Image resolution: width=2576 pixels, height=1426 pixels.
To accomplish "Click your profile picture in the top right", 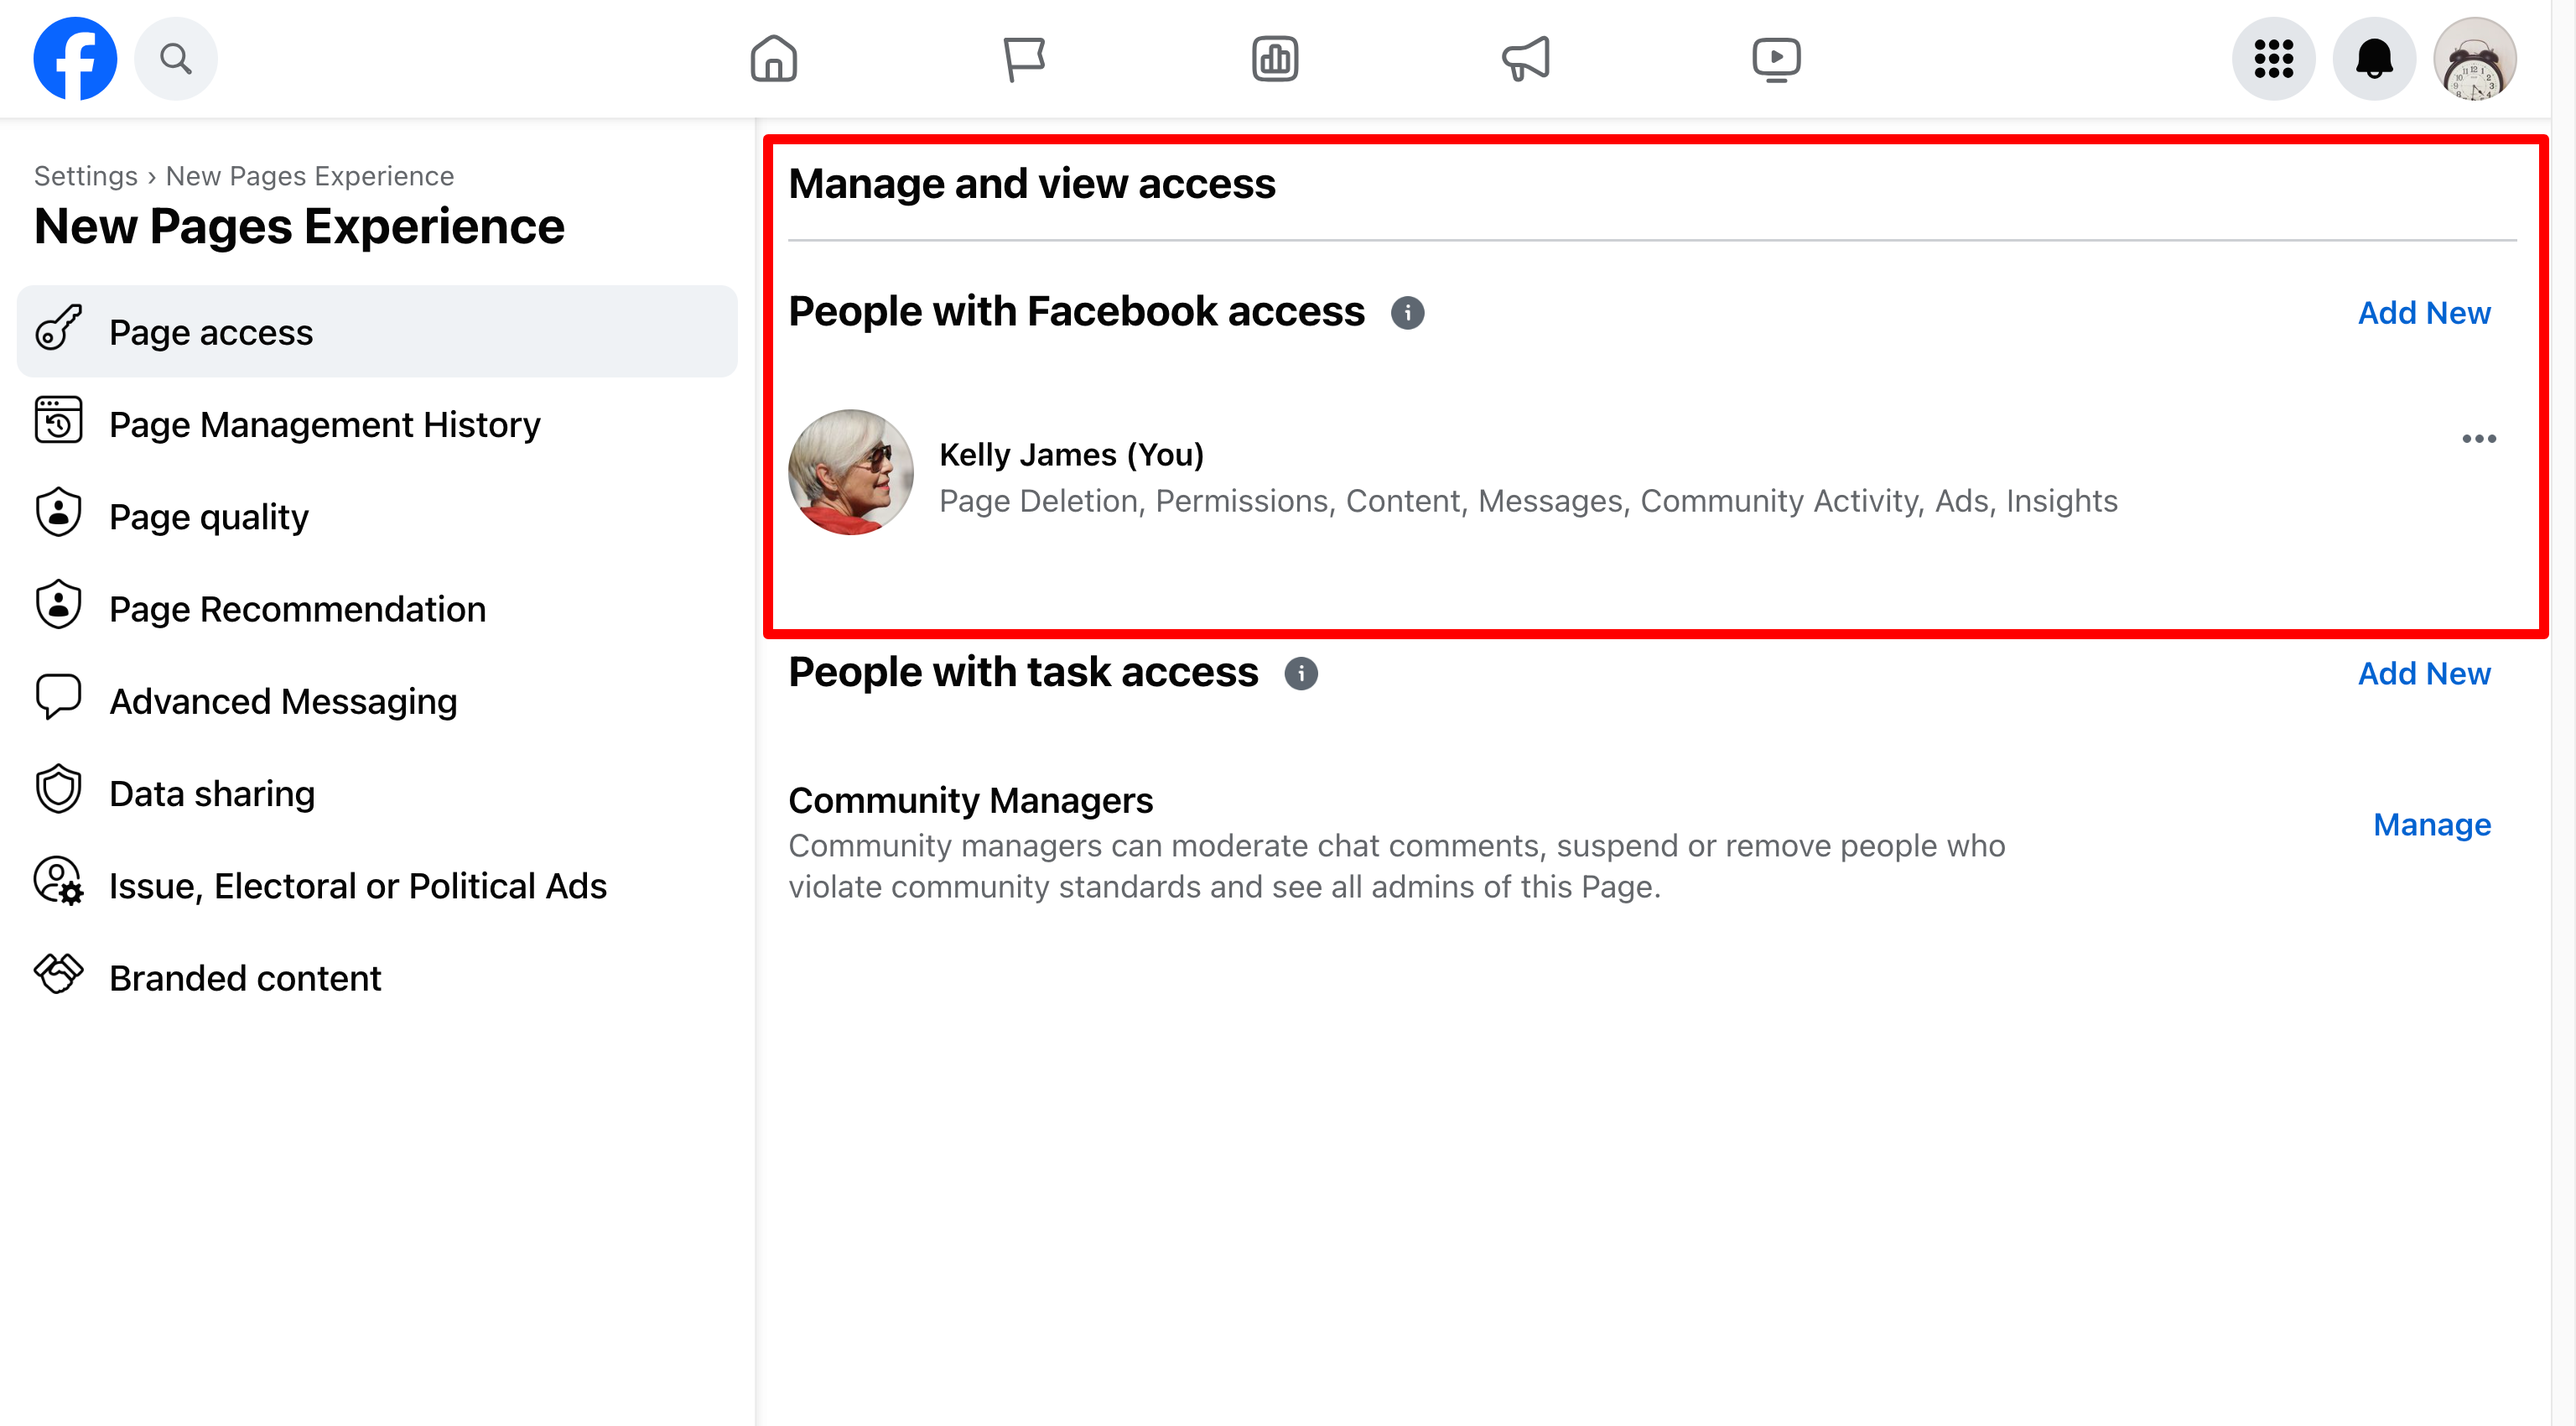I will coord(2476,58).
